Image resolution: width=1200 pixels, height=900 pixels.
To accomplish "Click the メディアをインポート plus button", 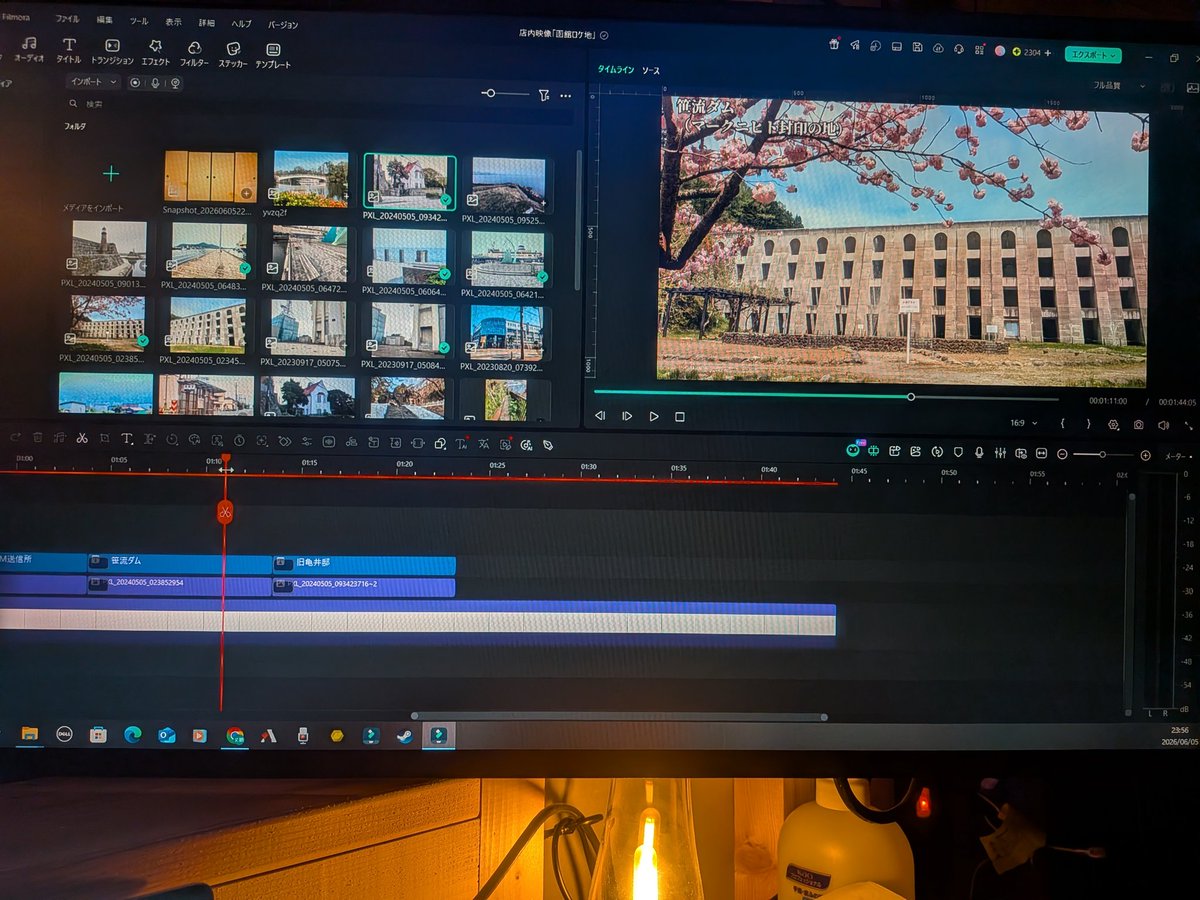I will click(111, 174).
